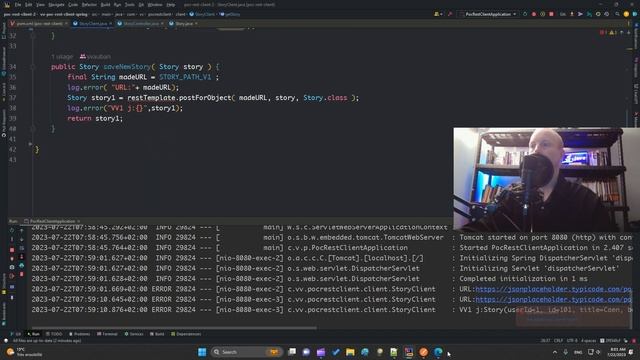Click the rerun application icon in toolbar
640x360 pixels.
tap(525, 14)
